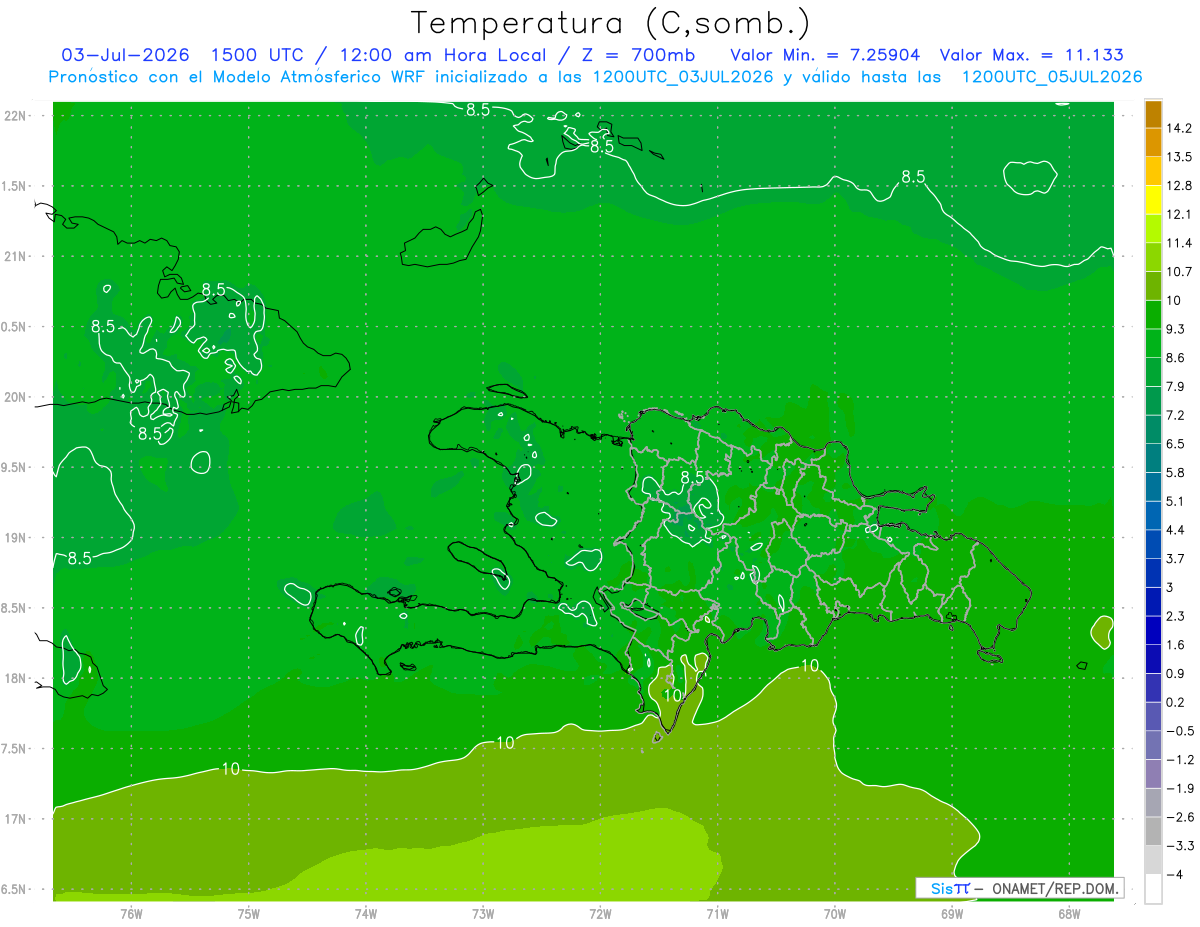Click the "76W" longitude axis label
The image size is (1200, 927).
point(131,914)
